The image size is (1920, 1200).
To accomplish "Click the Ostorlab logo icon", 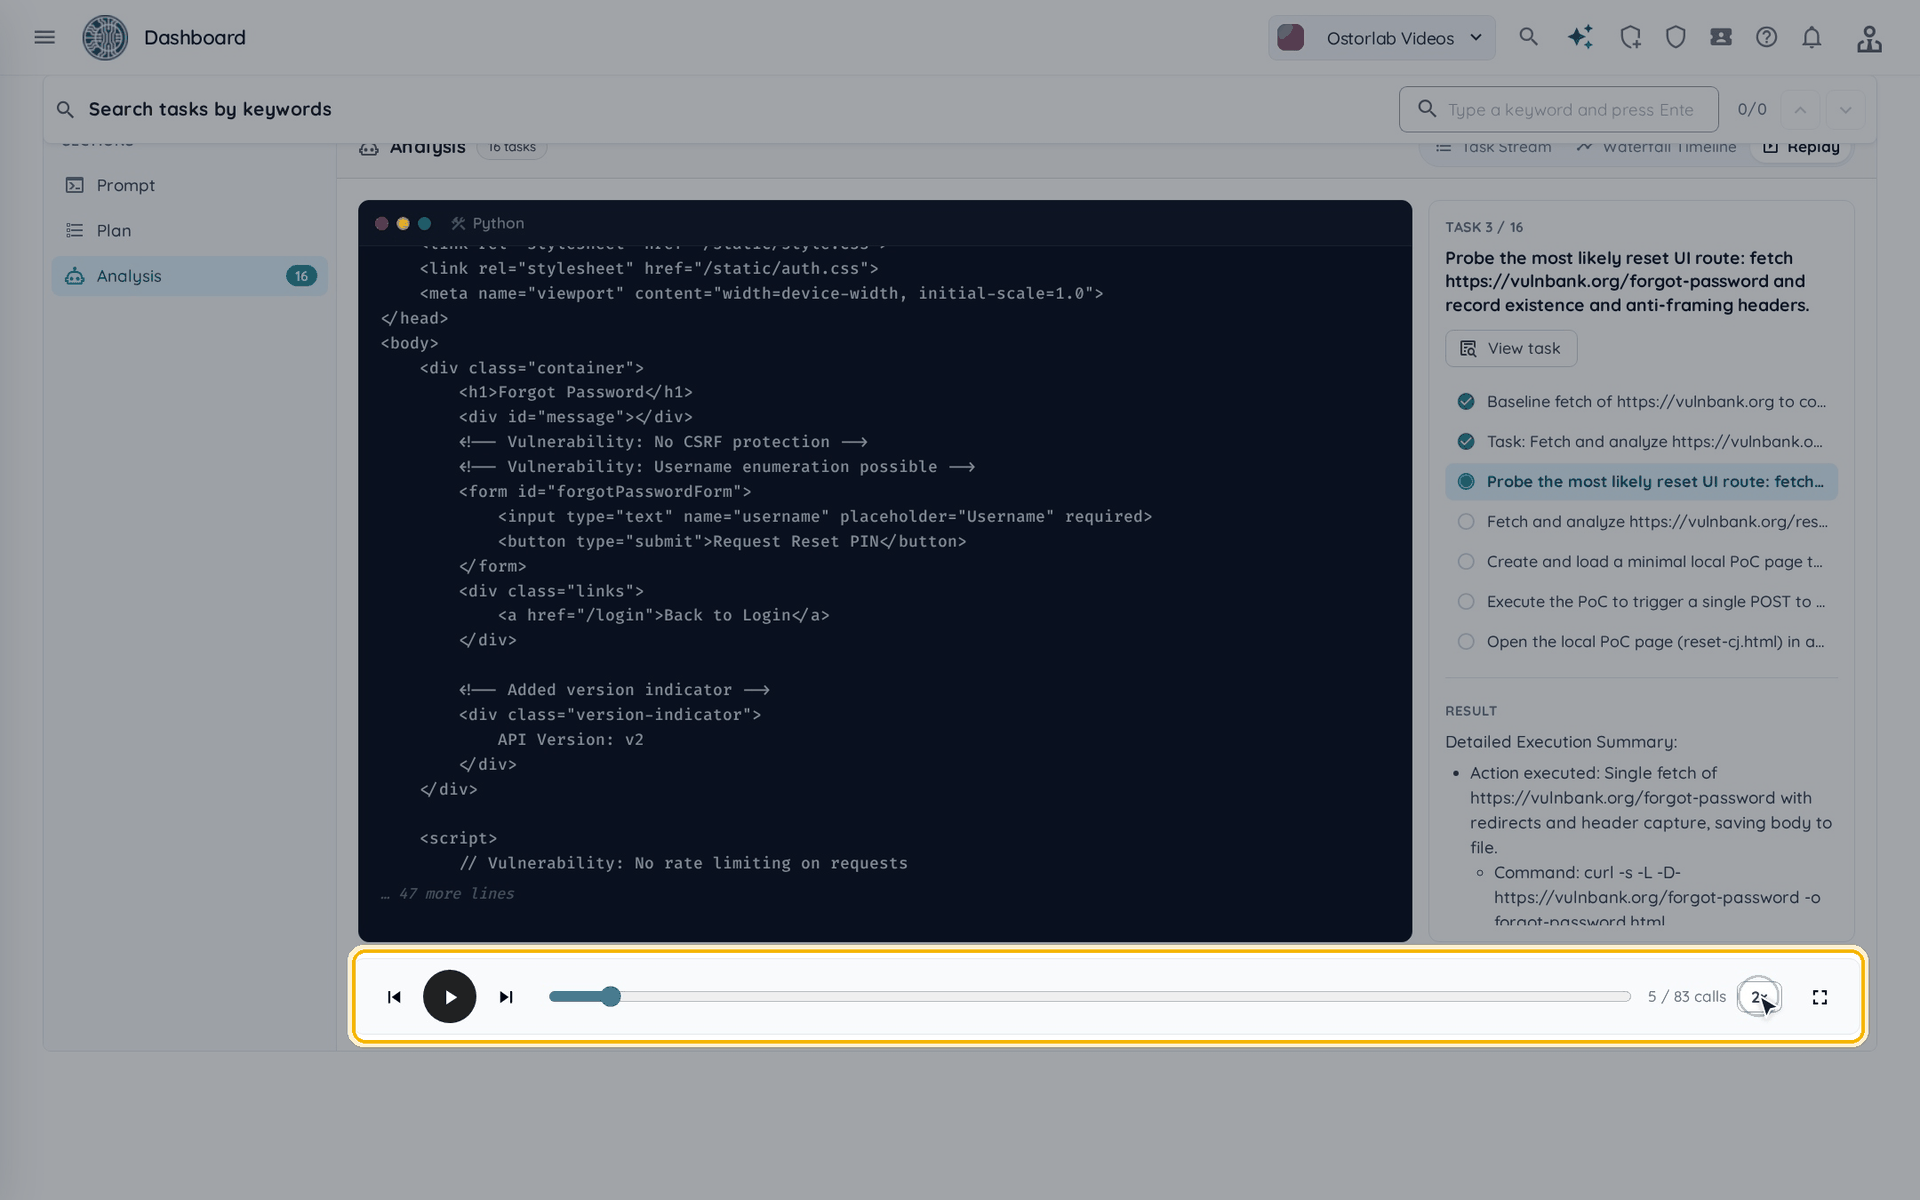I will click(105, 38).
